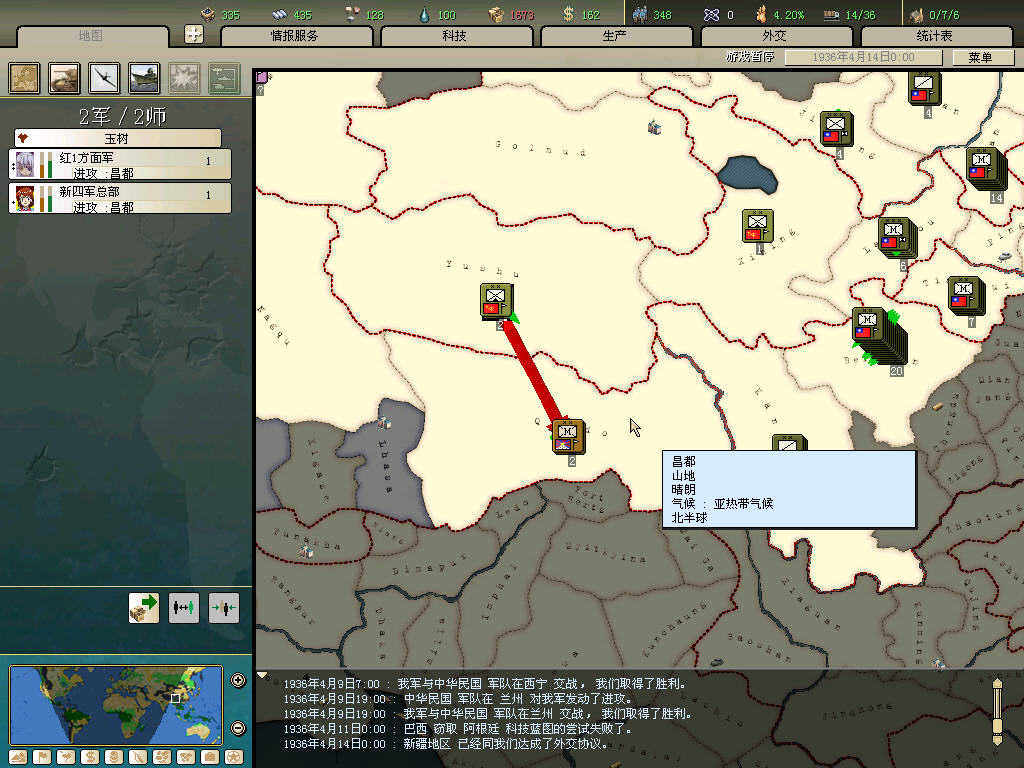Click the 玉树 province header button
1024x768 pixels.
[x=118, y=138]
